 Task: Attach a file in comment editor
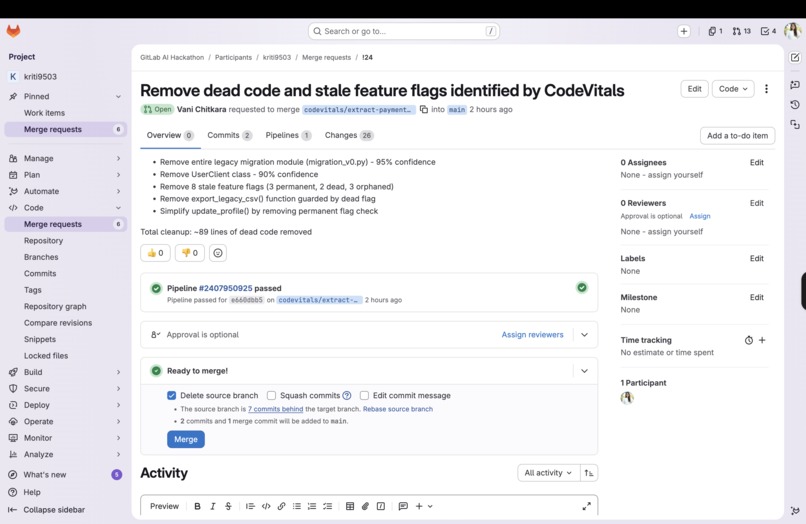365,507
